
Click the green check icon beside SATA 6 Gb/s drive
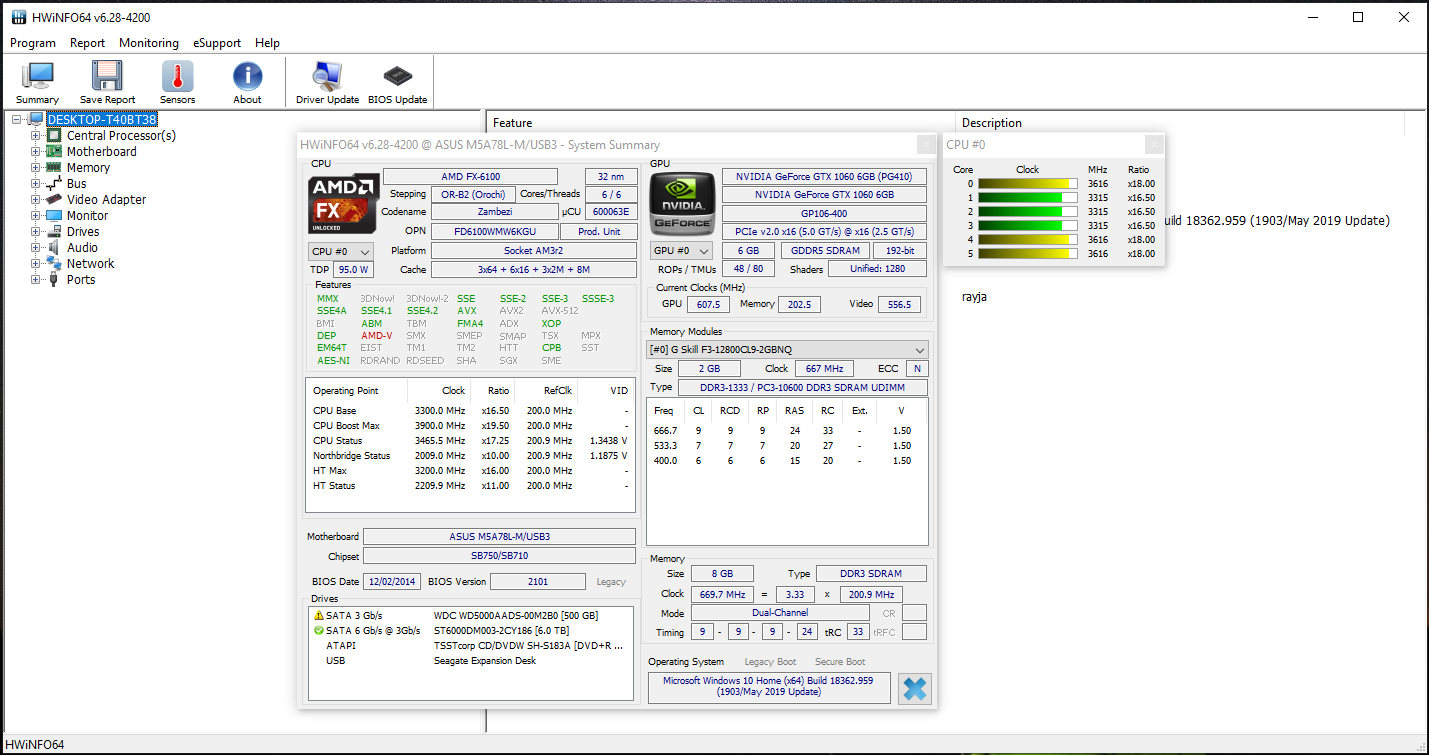(x=319, y=631)
